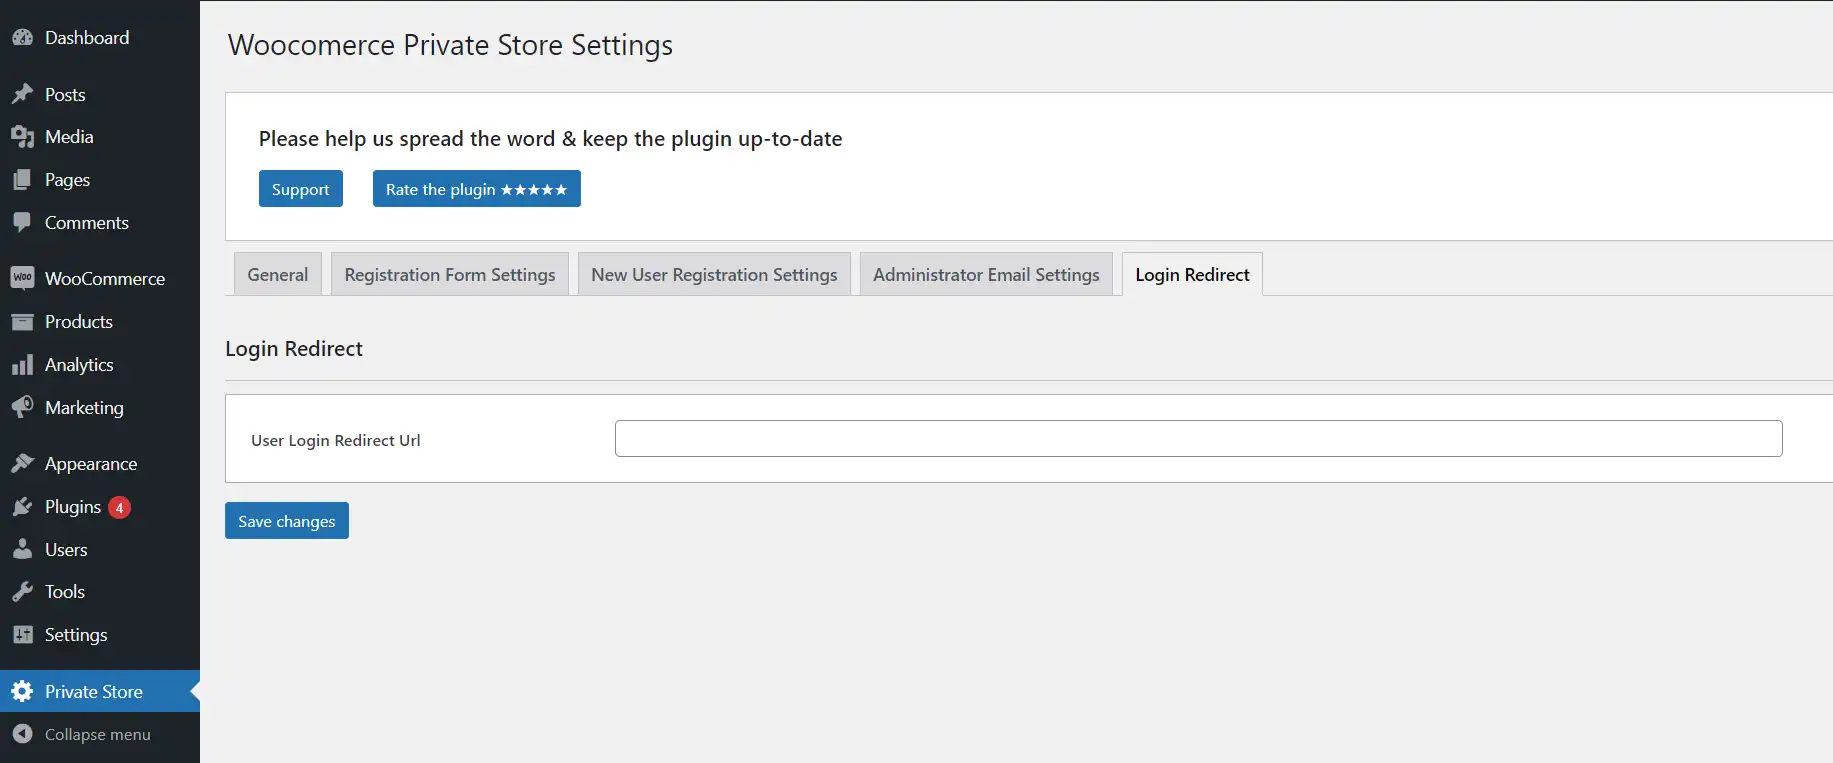The image size is (1833, 763).
Task: Click the Plugins update count badge
Action: (119, 508)
